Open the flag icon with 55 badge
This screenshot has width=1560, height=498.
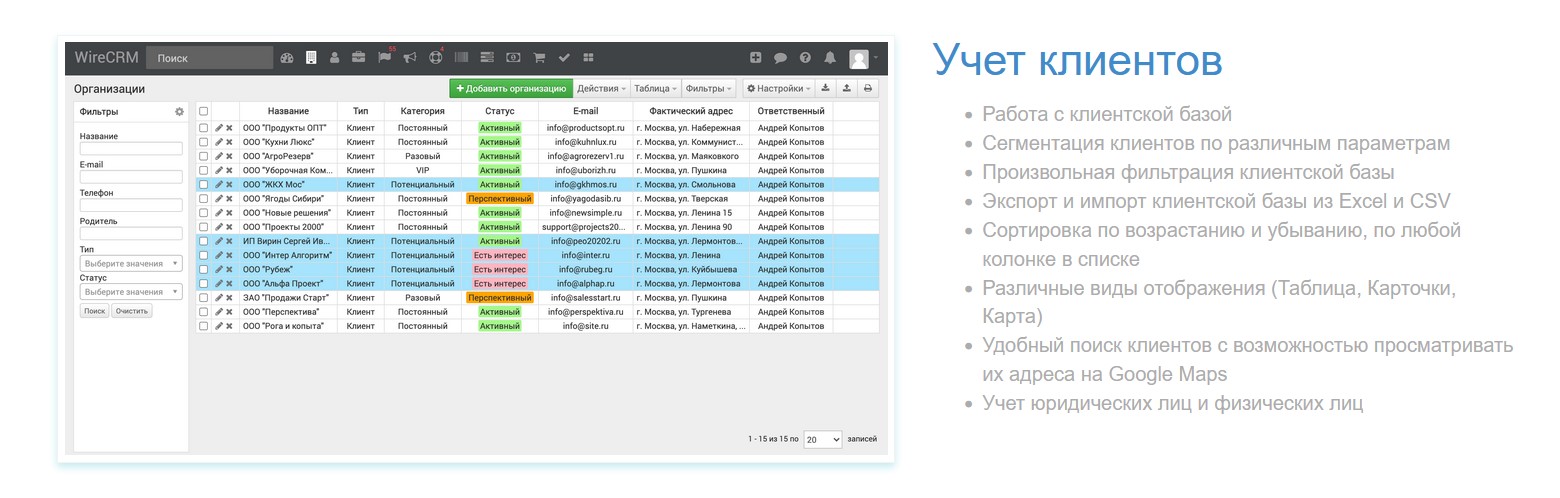(384, 58)
